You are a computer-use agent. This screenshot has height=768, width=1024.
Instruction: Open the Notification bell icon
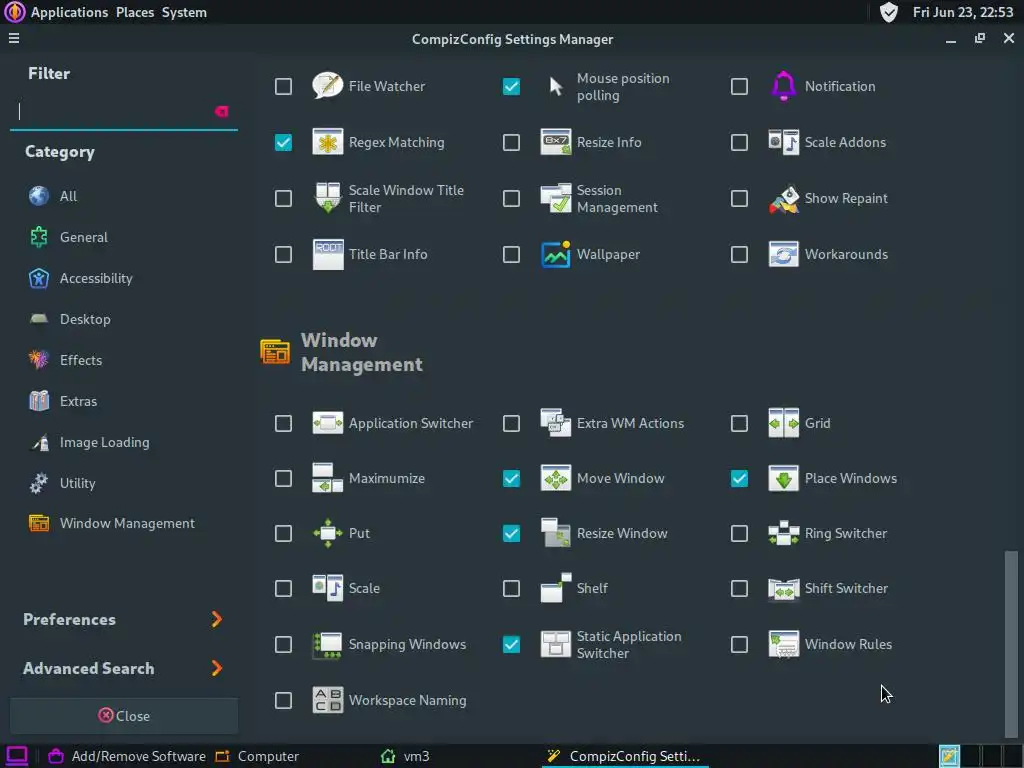coord(783,86)
